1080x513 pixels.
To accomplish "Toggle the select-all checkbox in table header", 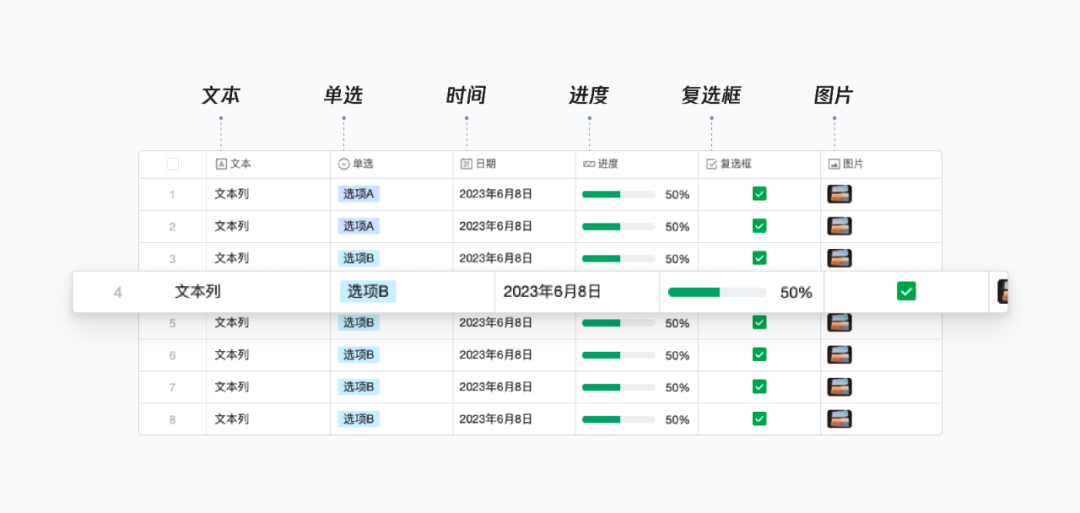I will pyautogui.click(x=172, y=164).
